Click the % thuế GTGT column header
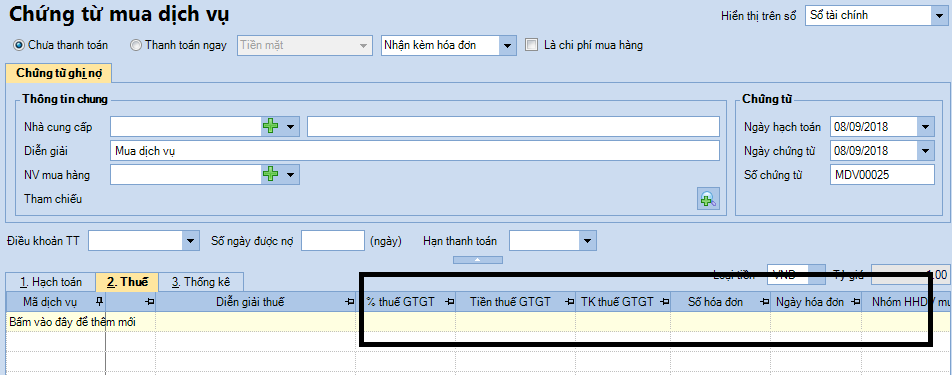Viewport: 952px width, 375px height. [406, 302]
